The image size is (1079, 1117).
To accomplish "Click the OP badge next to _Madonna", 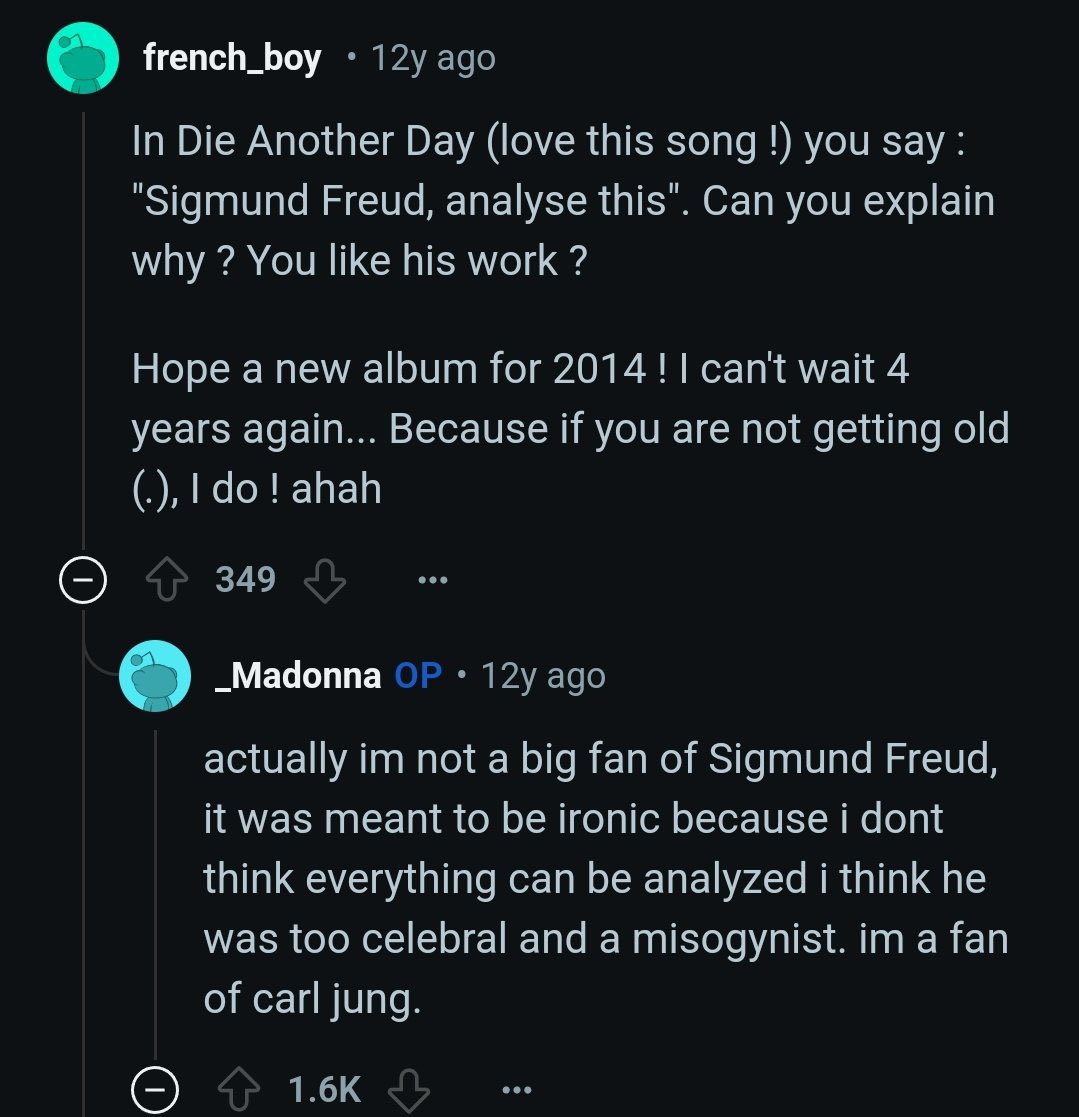I will tap(418, 677).
